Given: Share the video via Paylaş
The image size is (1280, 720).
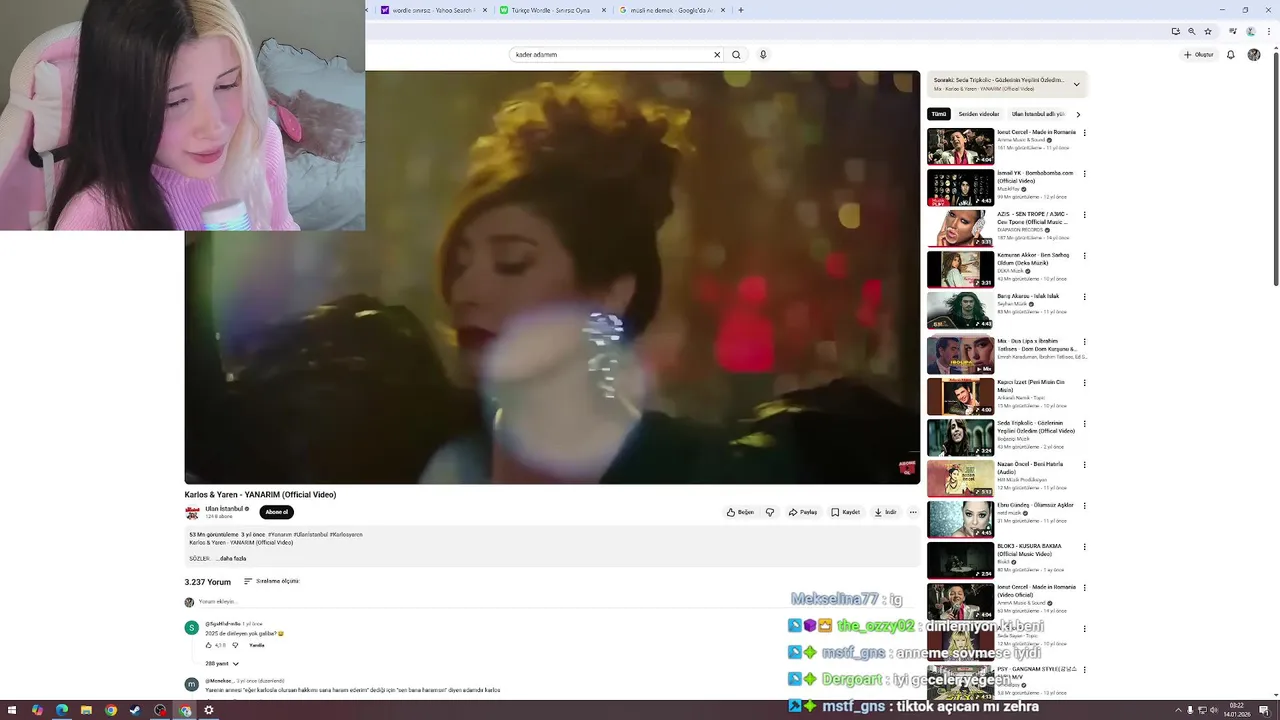Looking at the screenshot, I should 803,512.
